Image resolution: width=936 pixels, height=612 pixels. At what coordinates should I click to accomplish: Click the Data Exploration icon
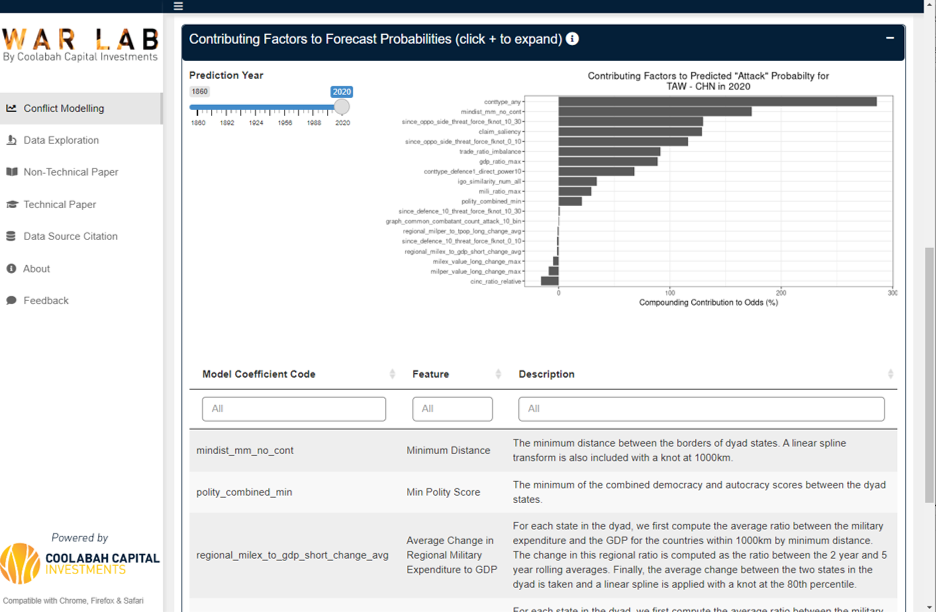[12, 140]
